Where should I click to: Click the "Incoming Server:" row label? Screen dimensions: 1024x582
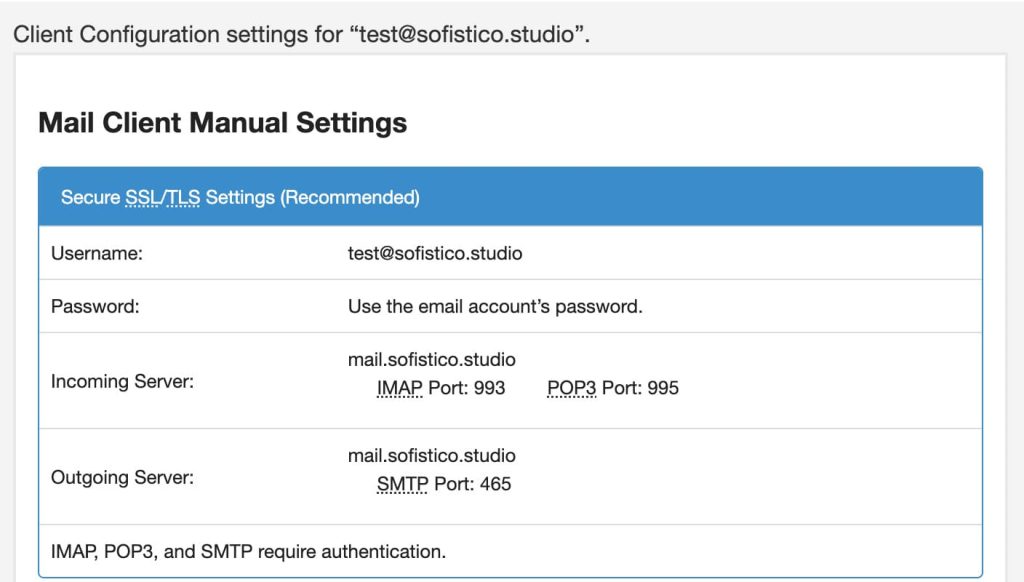tap(121, 381)
